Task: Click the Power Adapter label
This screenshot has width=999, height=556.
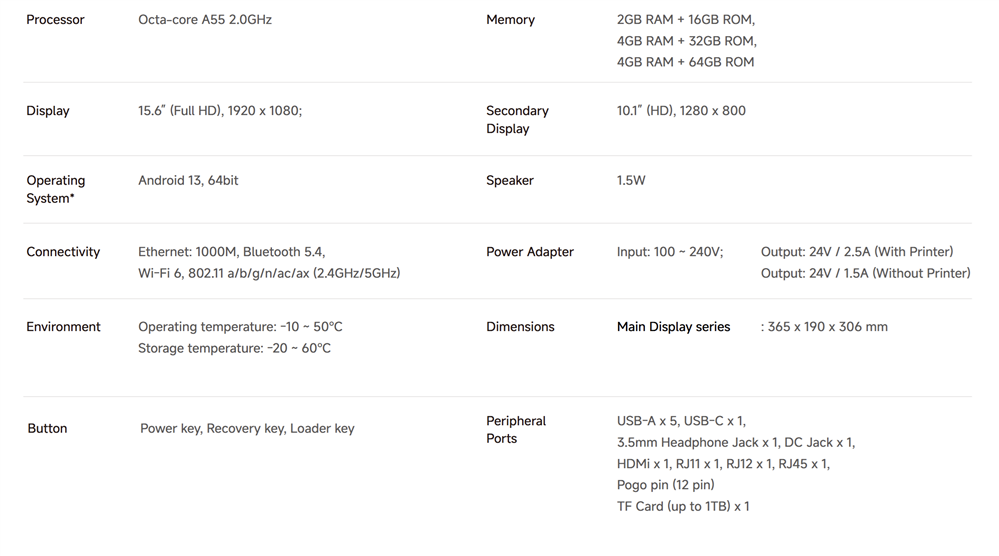Action: click(x=530, y=252)
